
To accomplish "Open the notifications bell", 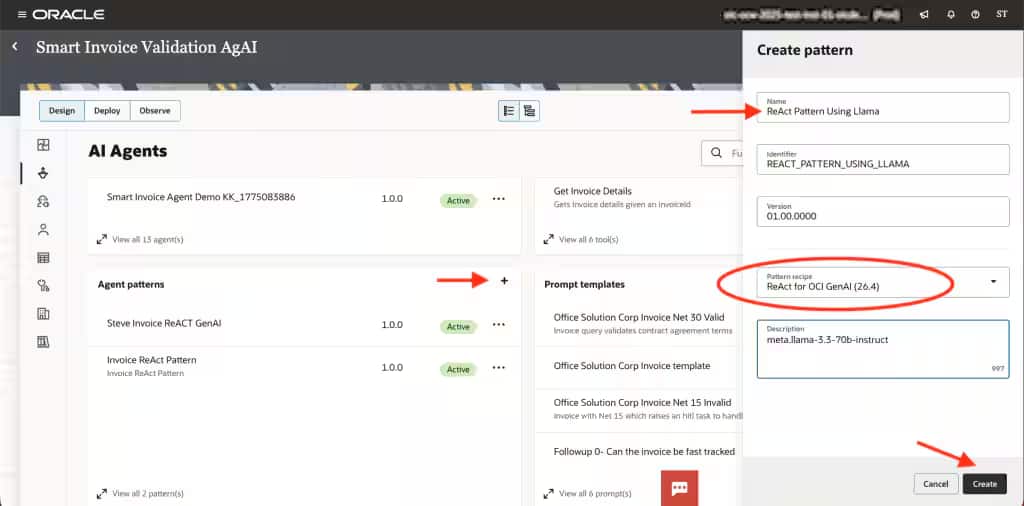I will click(x=951, y=14).
